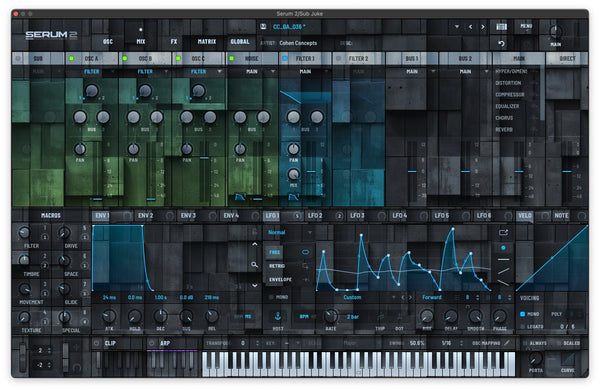
Task: Click the NOISE filter shape icon
Action: 240,197
